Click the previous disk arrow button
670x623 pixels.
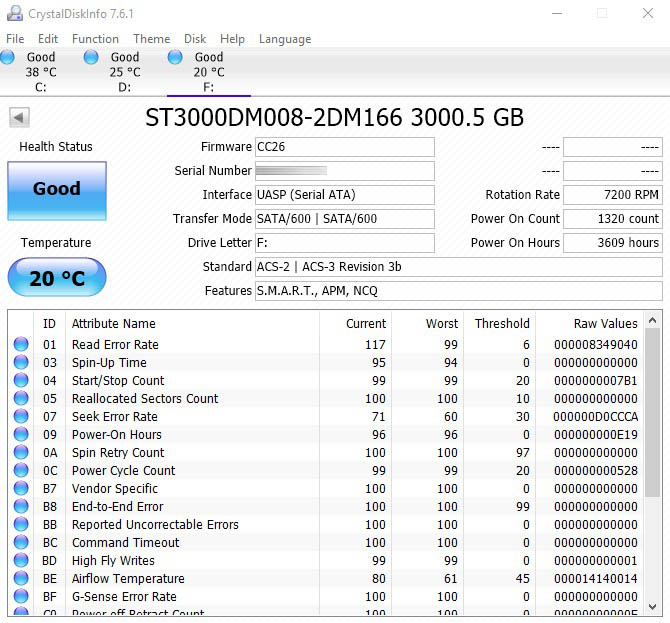[x=19, y=117]
